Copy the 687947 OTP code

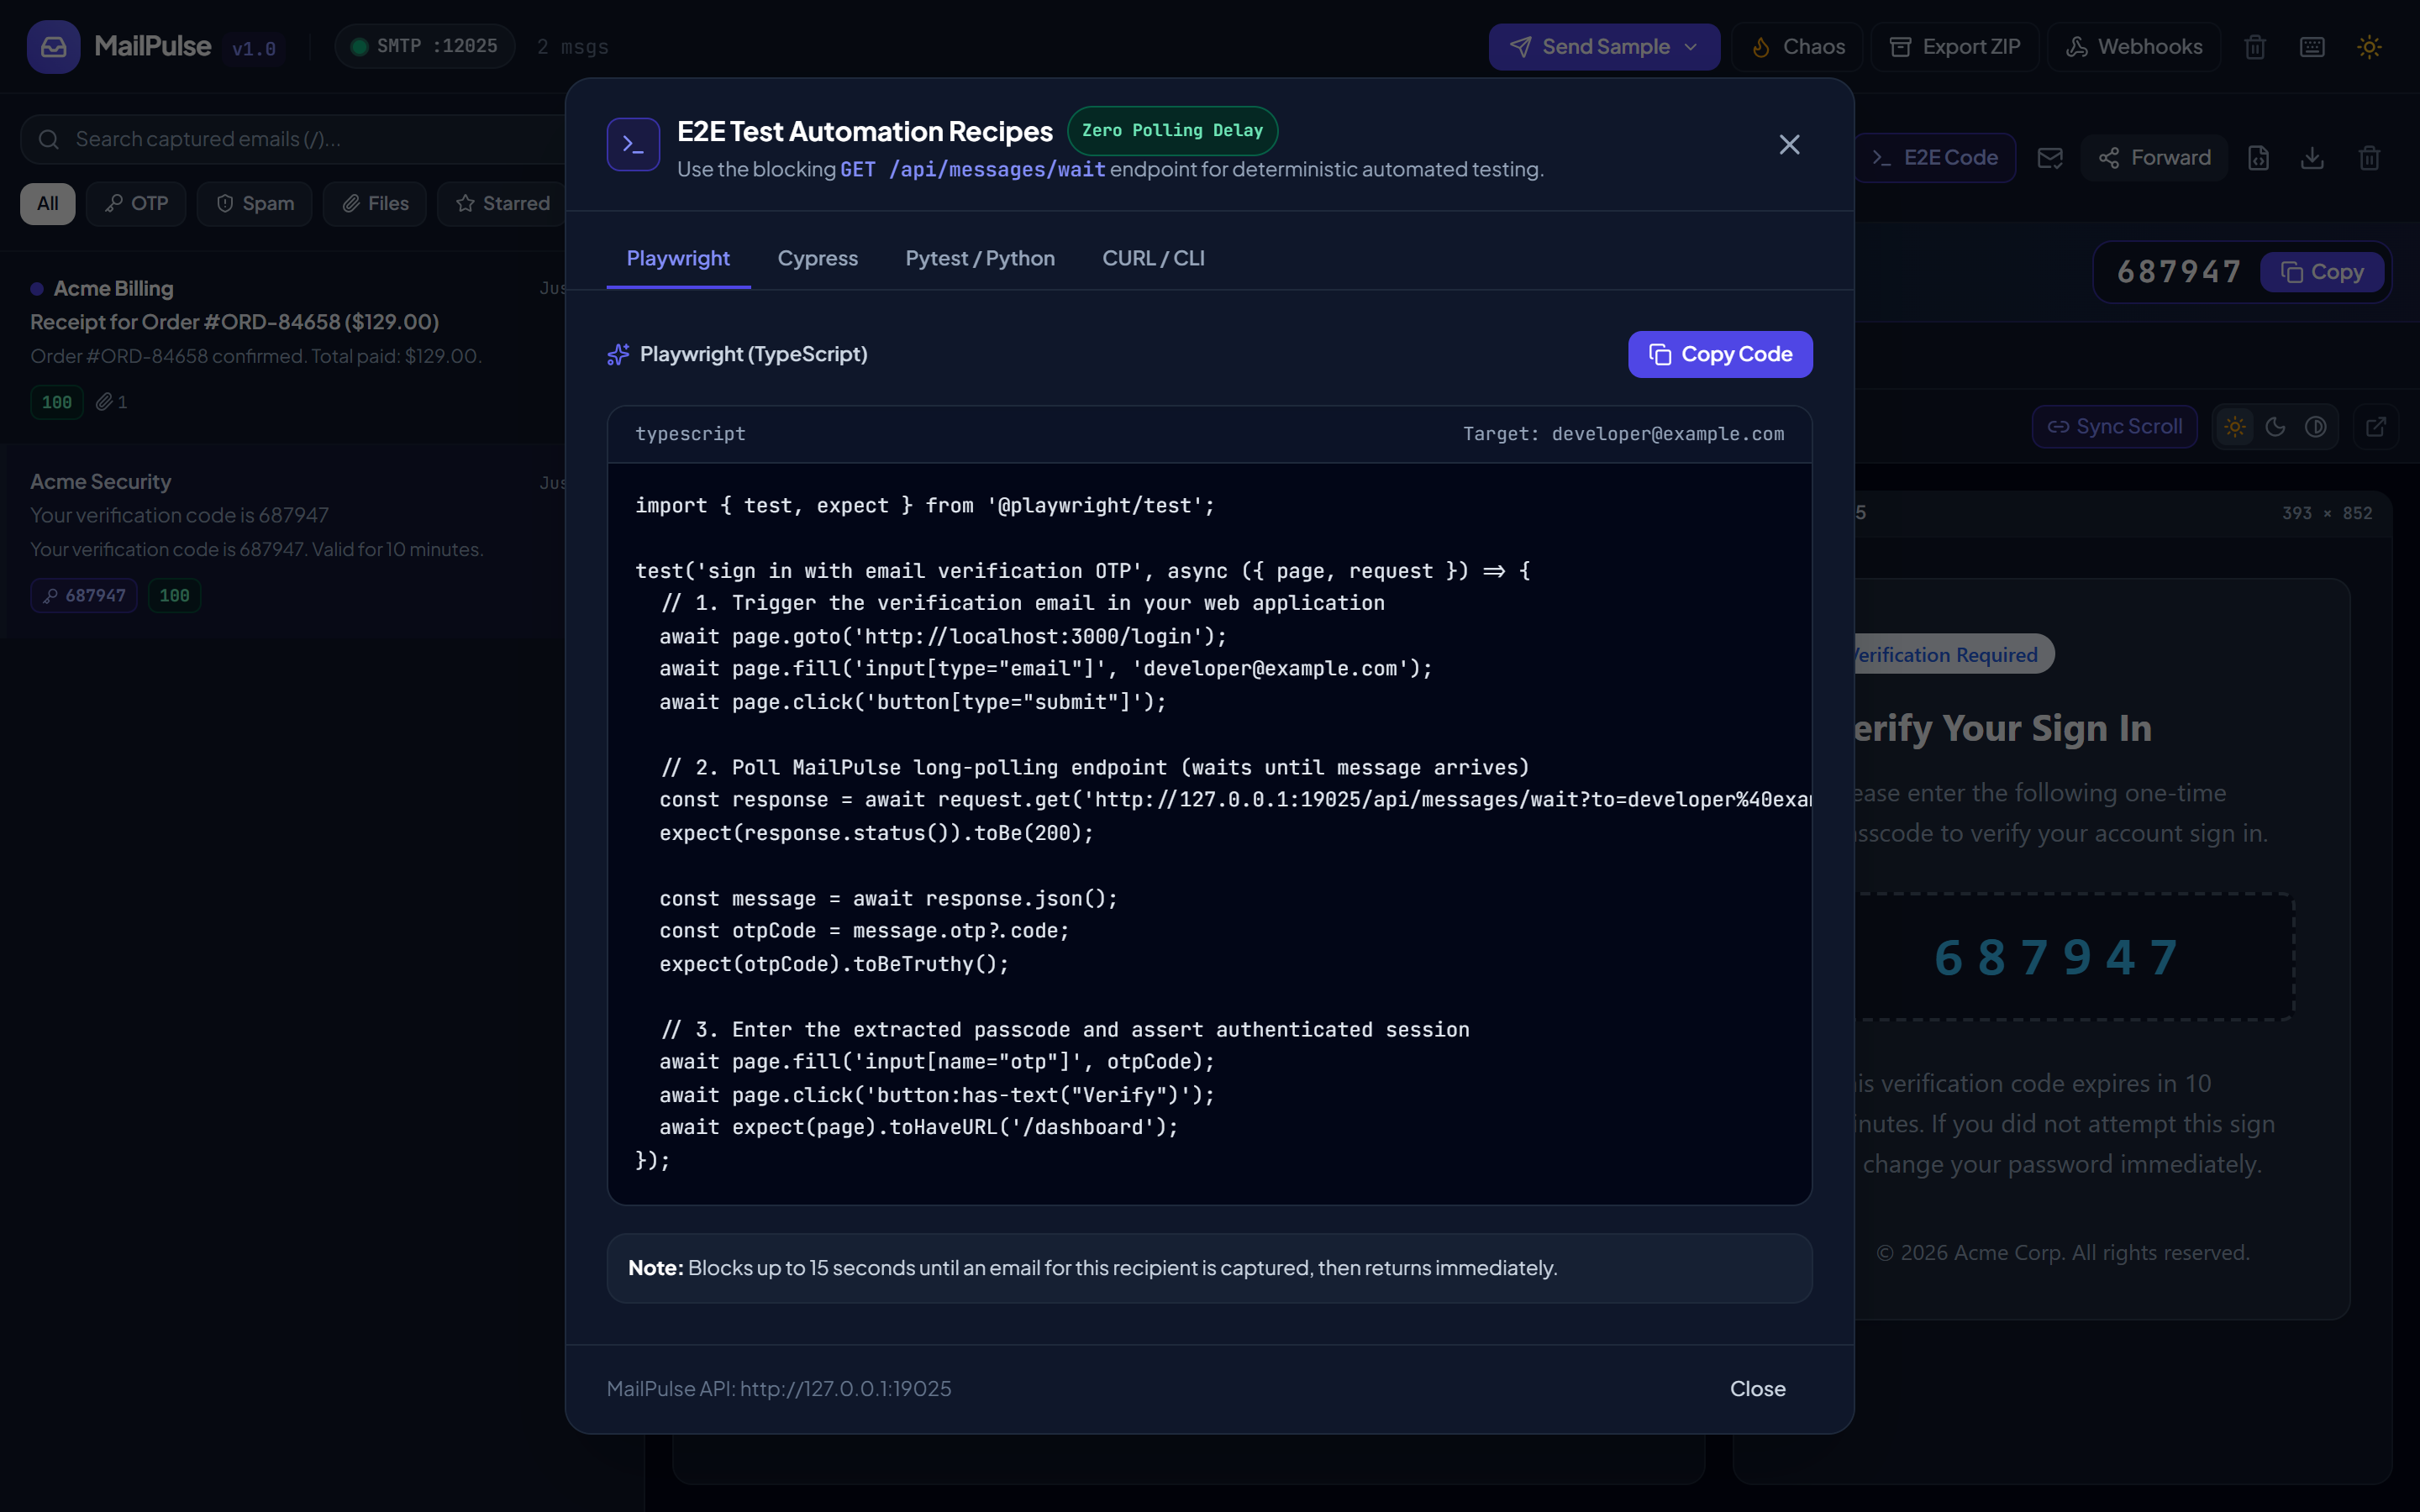tap(2322, 272)
